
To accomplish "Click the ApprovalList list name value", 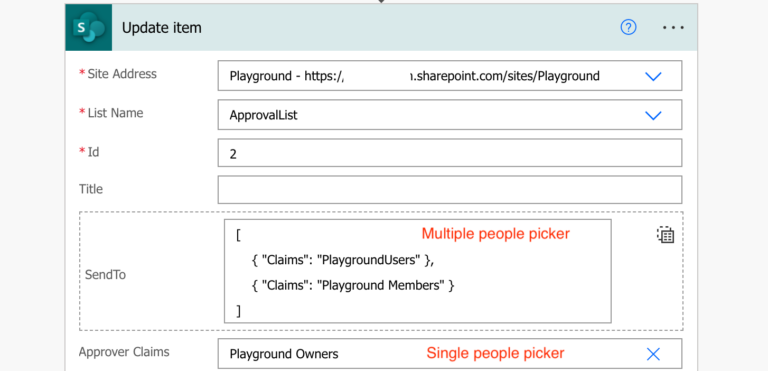I will point(264,116).
